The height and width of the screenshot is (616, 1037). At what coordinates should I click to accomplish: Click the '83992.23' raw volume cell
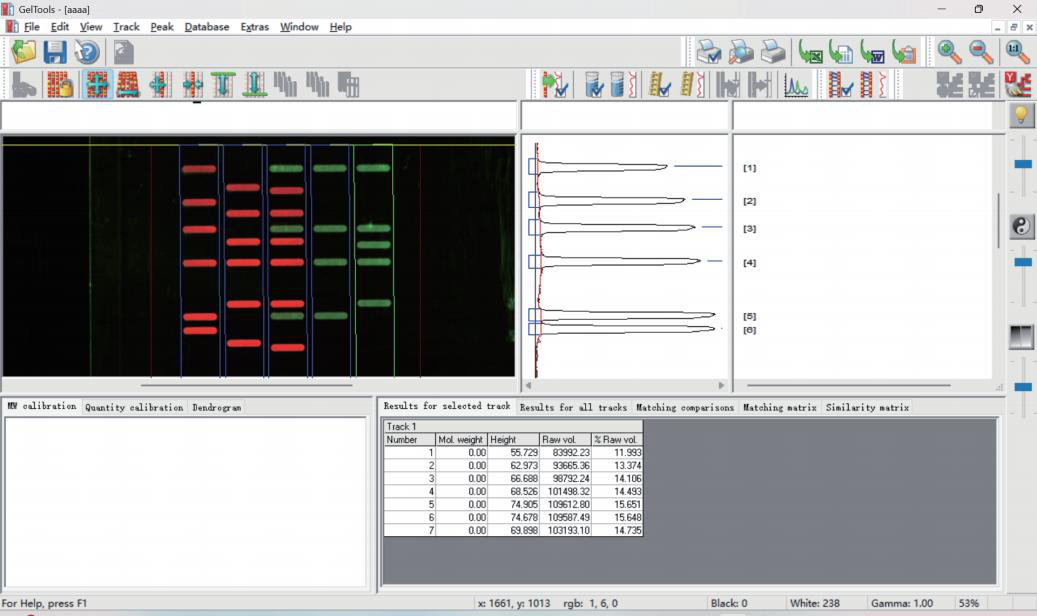tap(565, 453)
